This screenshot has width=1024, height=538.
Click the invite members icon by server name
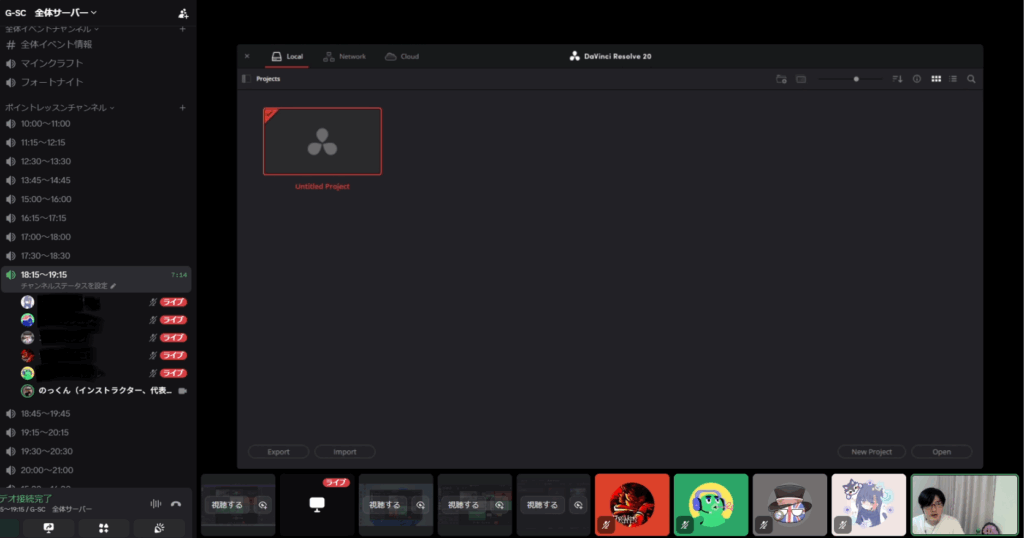[182, 13]
